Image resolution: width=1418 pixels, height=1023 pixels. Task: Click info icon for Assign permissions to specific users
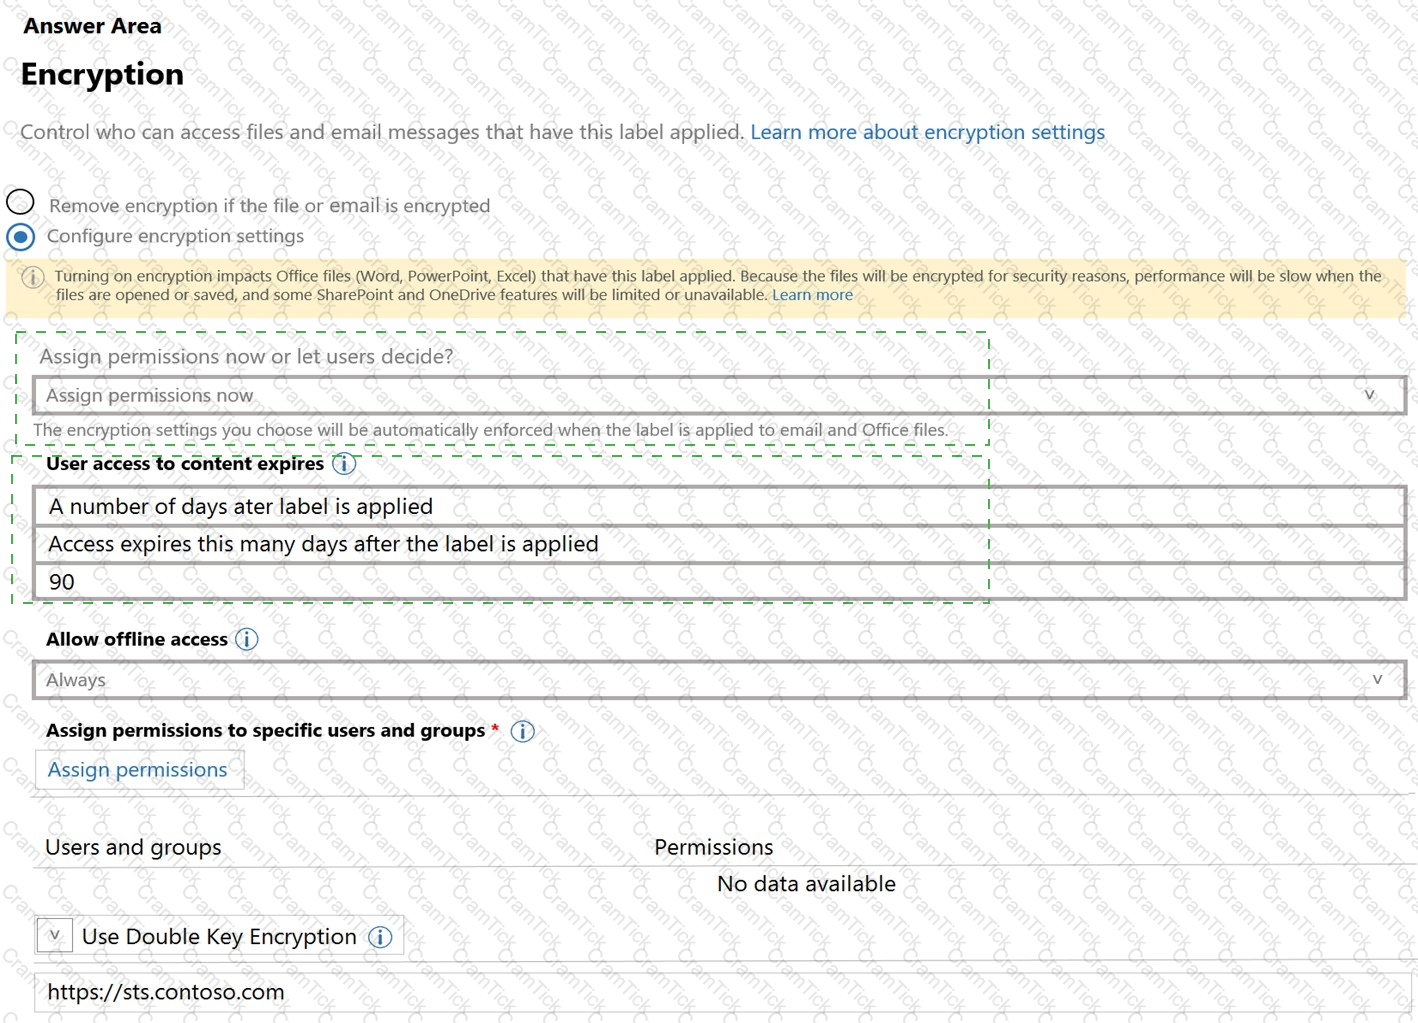tap(522, 731)
